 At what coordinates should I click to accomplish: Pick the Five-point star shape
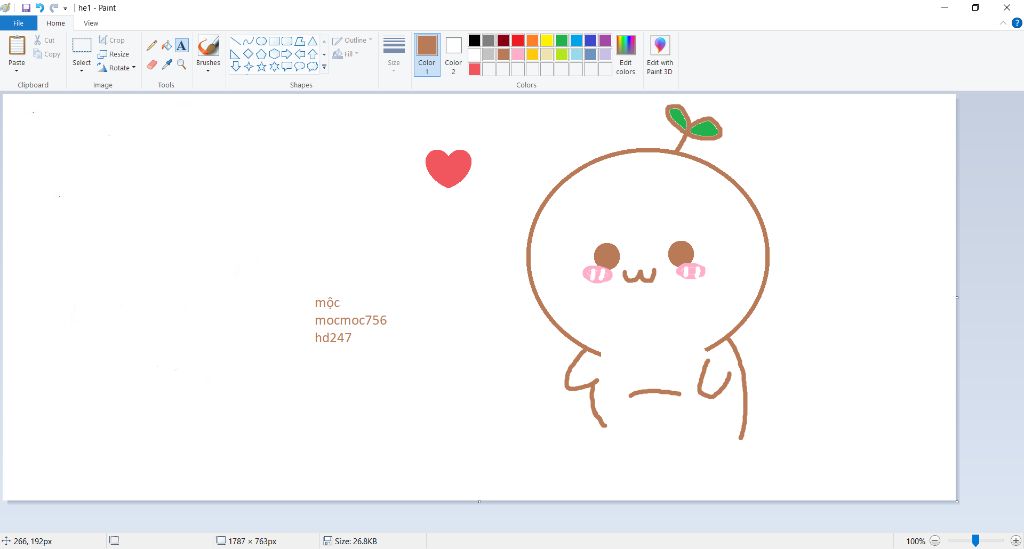tap(261, 66)
